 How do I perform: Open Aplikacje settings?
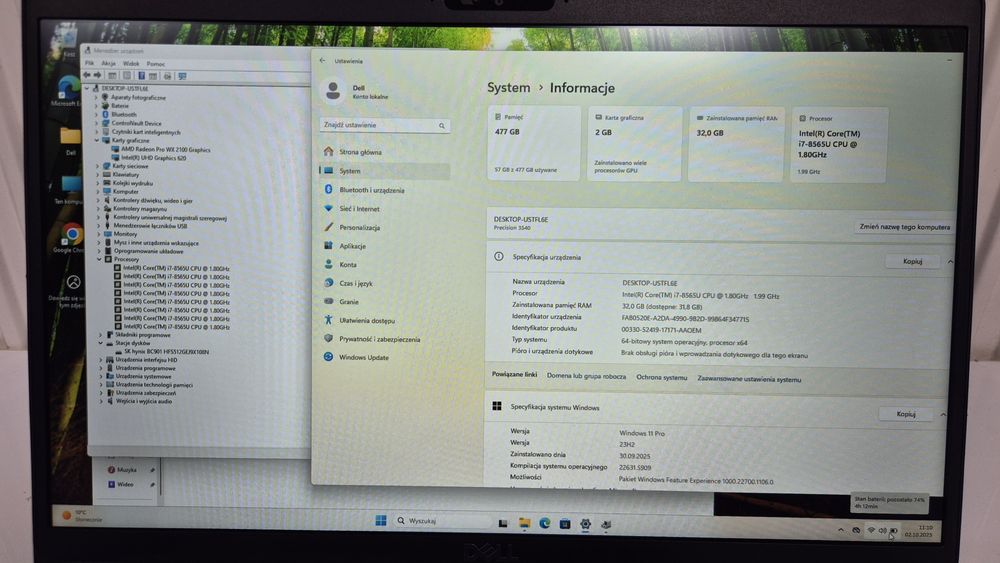click(x=352, y=246)
